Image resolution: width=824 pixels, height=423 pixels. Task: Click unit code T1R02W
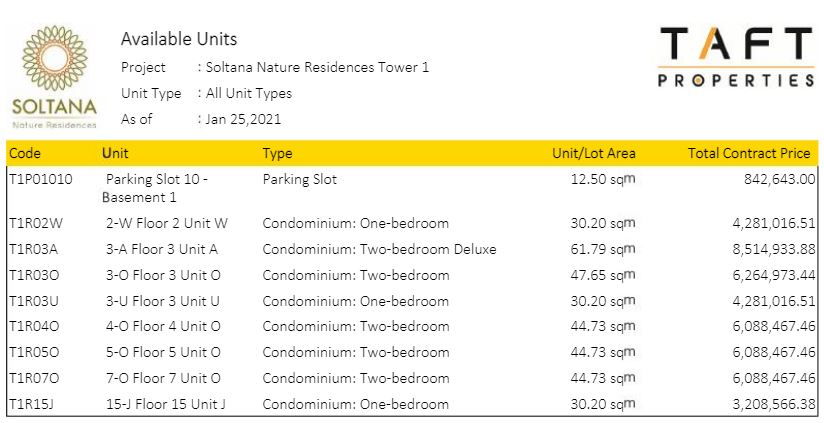[35, 223]
